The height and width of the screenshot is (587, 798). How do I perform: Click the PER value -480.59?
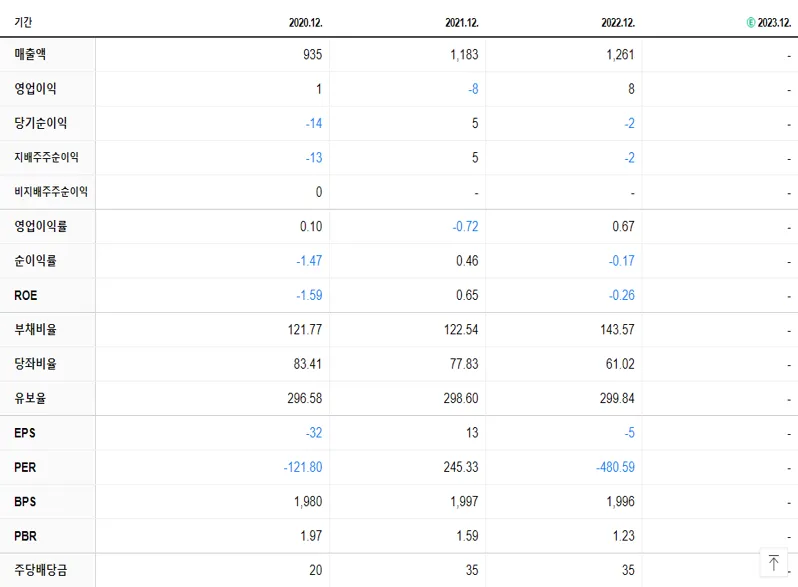615,467
